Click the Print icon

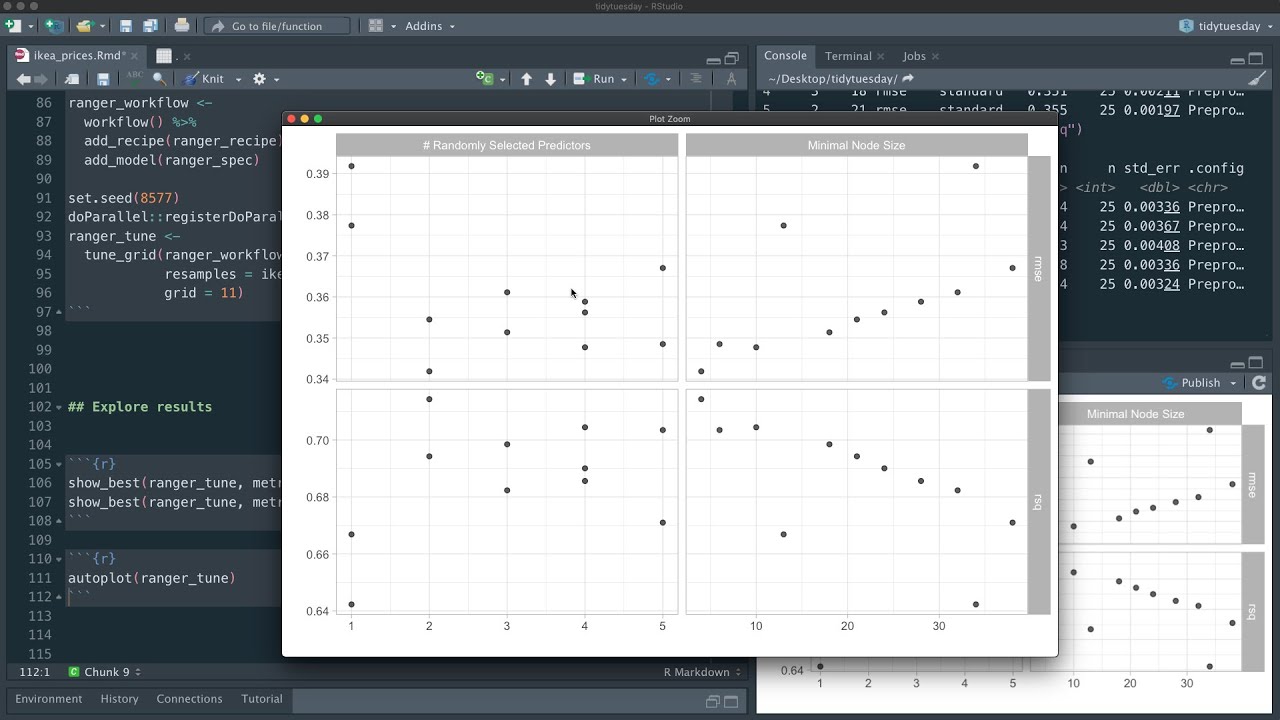pyautogui.click(x=181, y=25)
